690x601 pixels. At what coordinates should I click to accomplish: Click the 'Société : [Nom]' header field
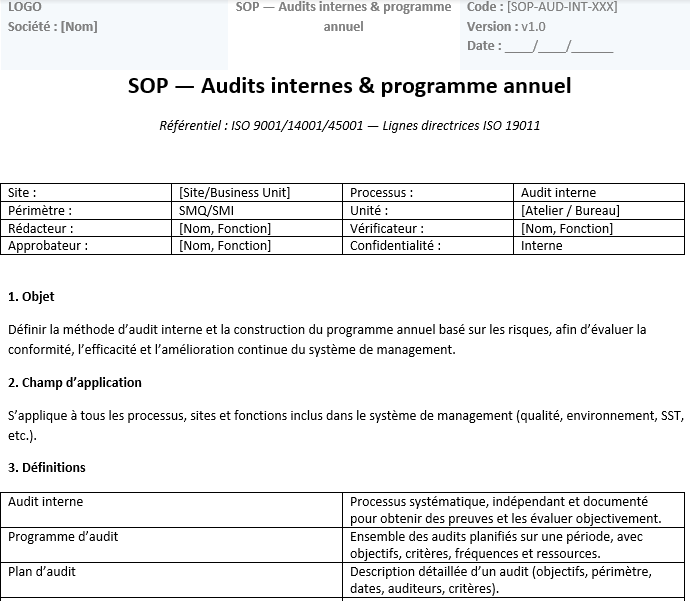(x=53, y=26)
